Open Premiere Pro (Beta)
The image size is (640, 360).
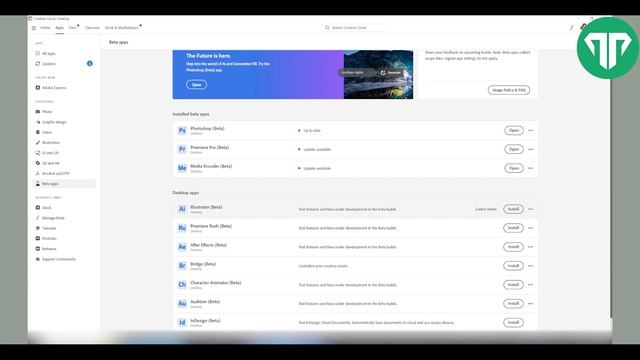(514, 149)
